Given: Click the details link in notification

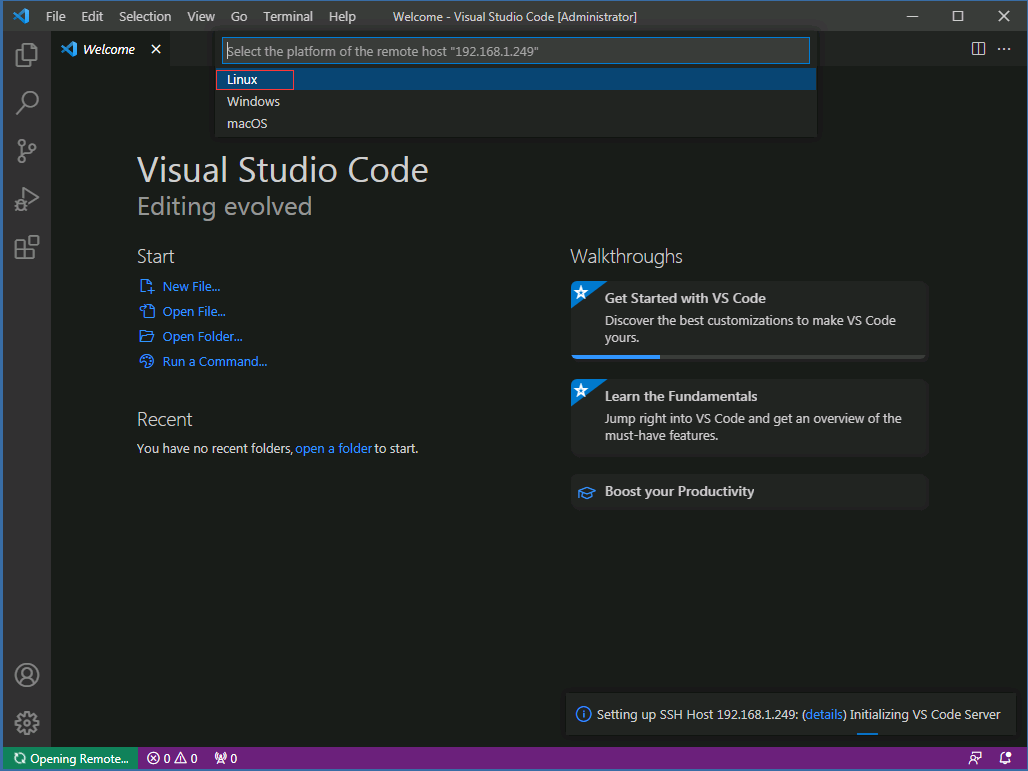Looking at the screenshot, I should (824, 715).
